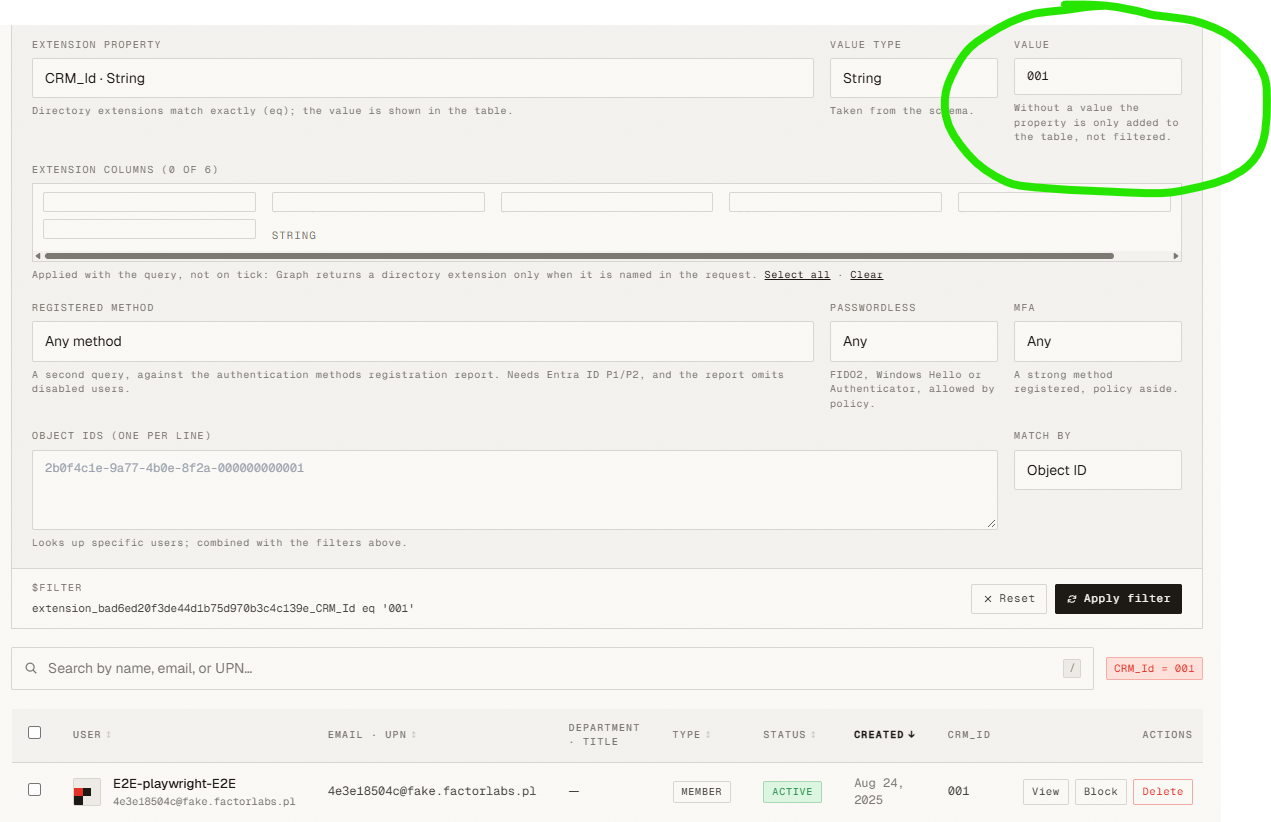Image resolution: width=1271 pixels, height=822 pixels.
Task: Delete the E2E-playwright-E2E user
Action: pyautogui.click(x=1162, y=792)
